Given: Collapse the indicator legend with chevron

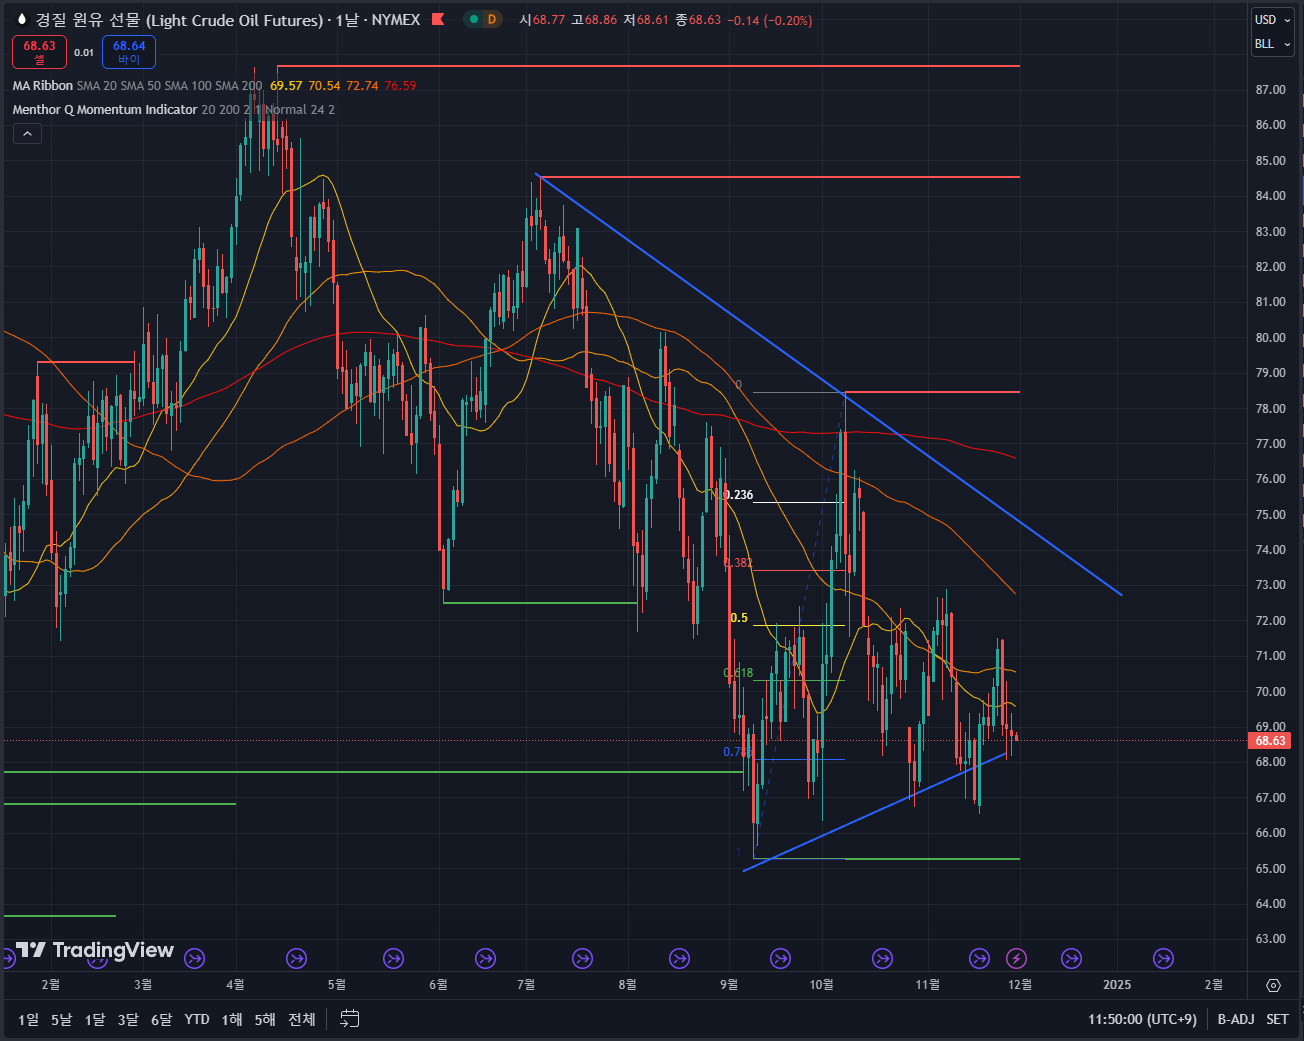Looking at the screenshot, I should pos(27,134).
